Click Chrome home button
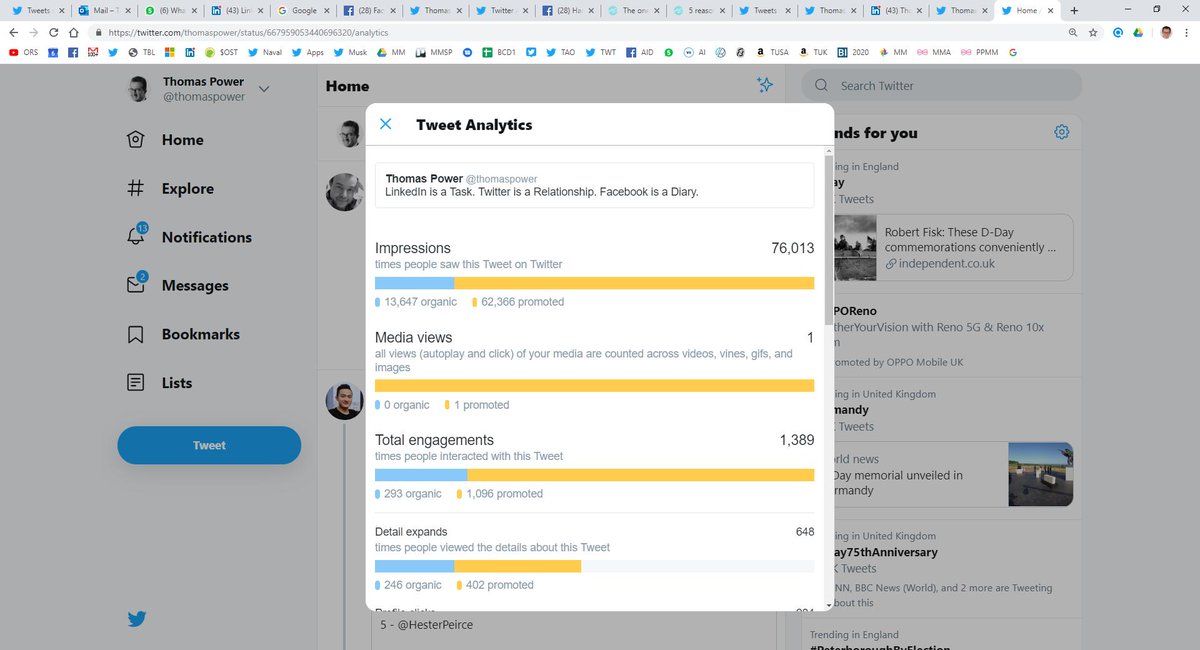Screen dimensions: 1200x650 coord(73,32)
